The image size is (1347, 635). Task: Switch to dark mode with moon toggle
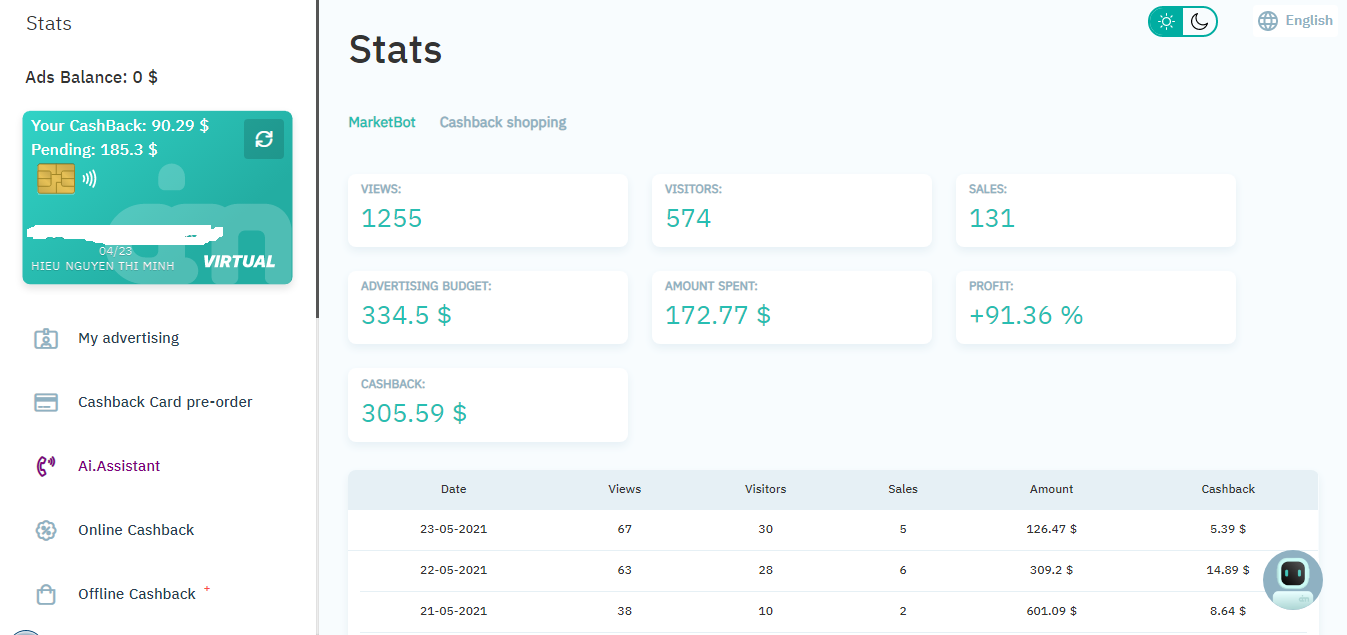1199,21
